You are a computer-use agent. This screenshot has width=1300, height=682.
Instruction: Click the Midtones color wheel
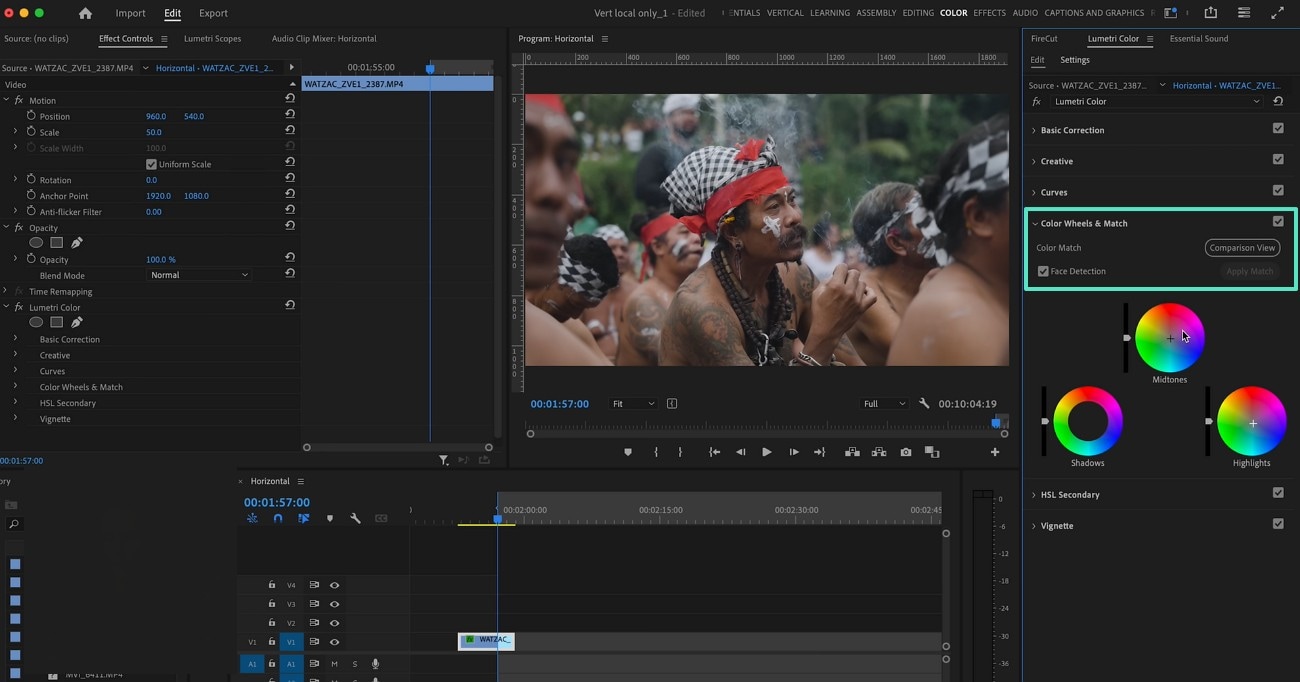point(1170,338)
